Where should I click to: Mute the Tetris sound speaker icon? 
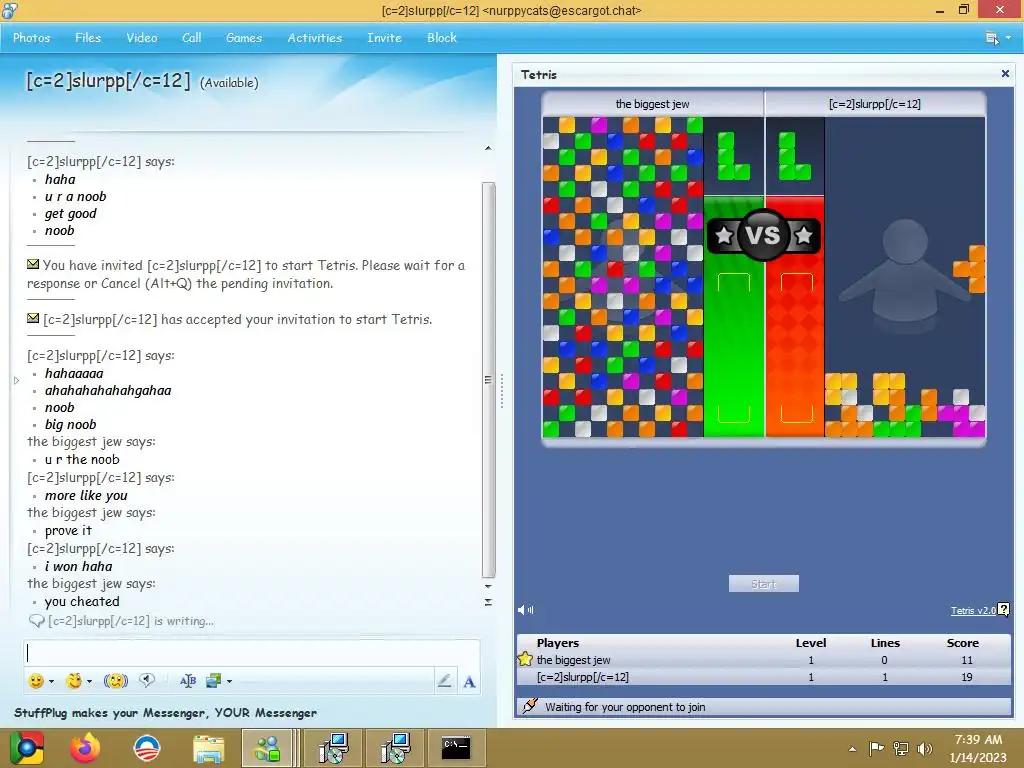point(526,610)
